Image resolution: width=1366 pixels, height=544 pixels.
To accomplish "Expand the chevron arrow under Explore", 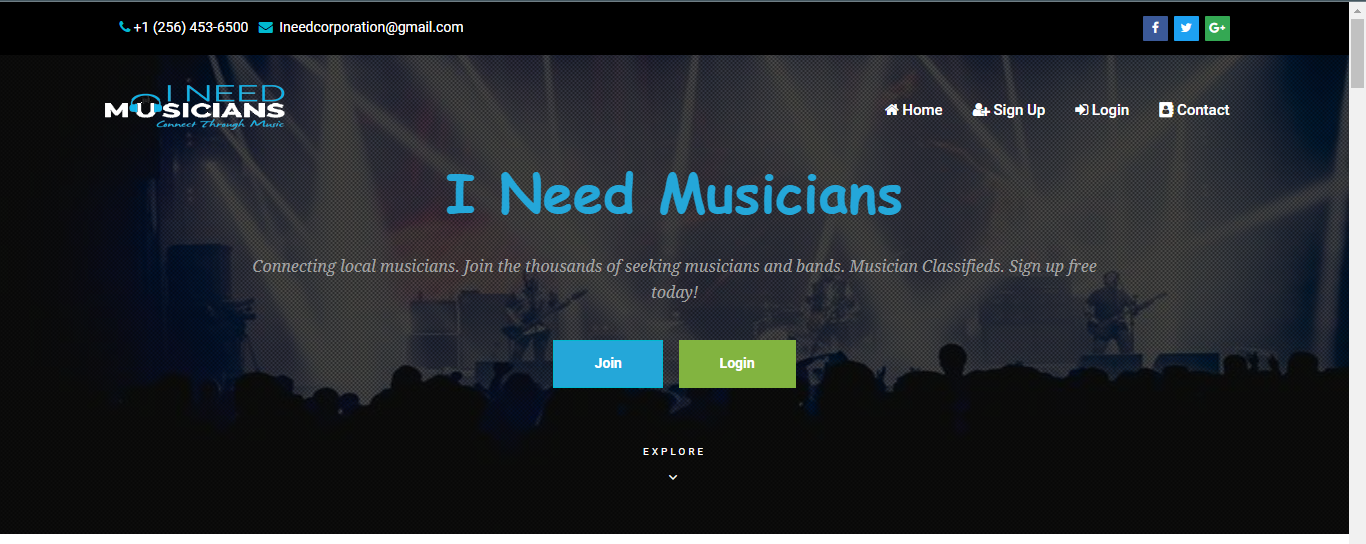I will [x=673, y=477].
